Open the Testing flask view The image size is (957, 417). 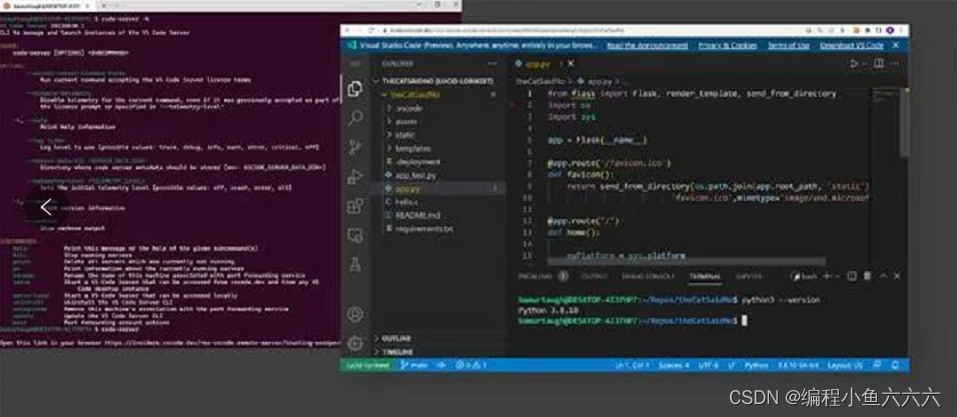(355, 265)
